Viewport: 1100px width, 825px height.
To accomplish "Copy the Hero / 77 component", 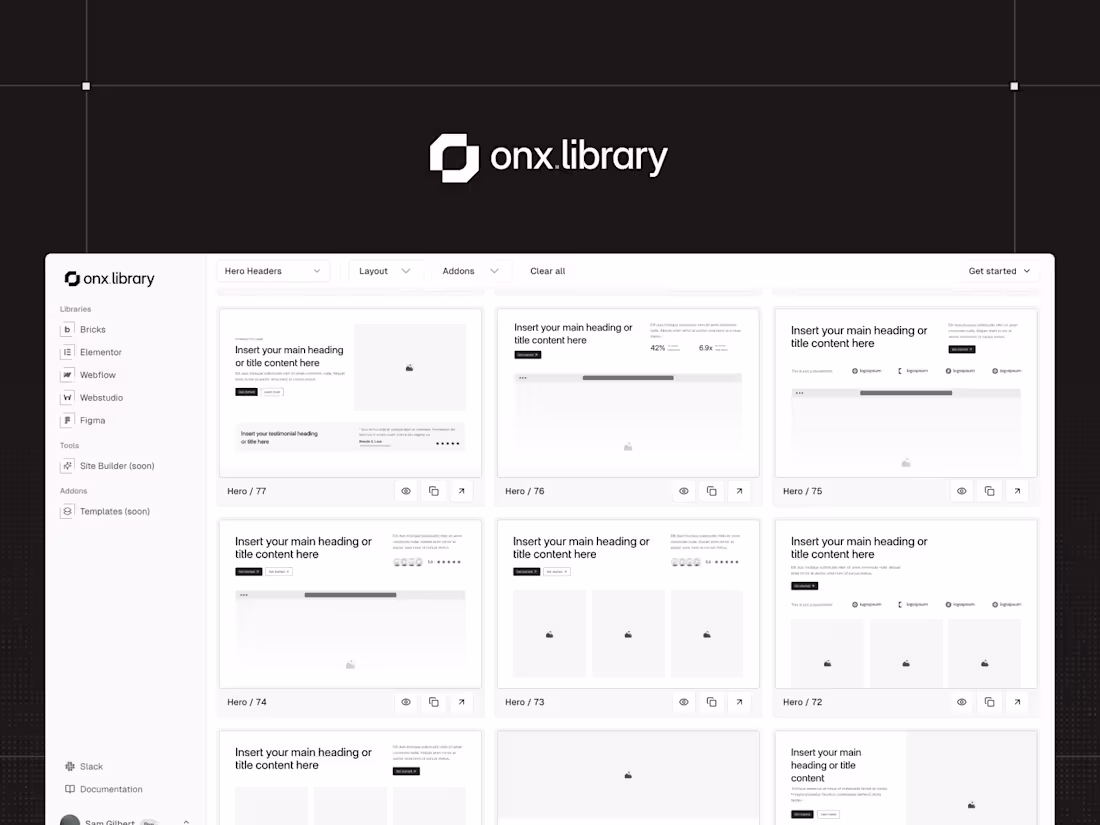I will click(433, 491).
